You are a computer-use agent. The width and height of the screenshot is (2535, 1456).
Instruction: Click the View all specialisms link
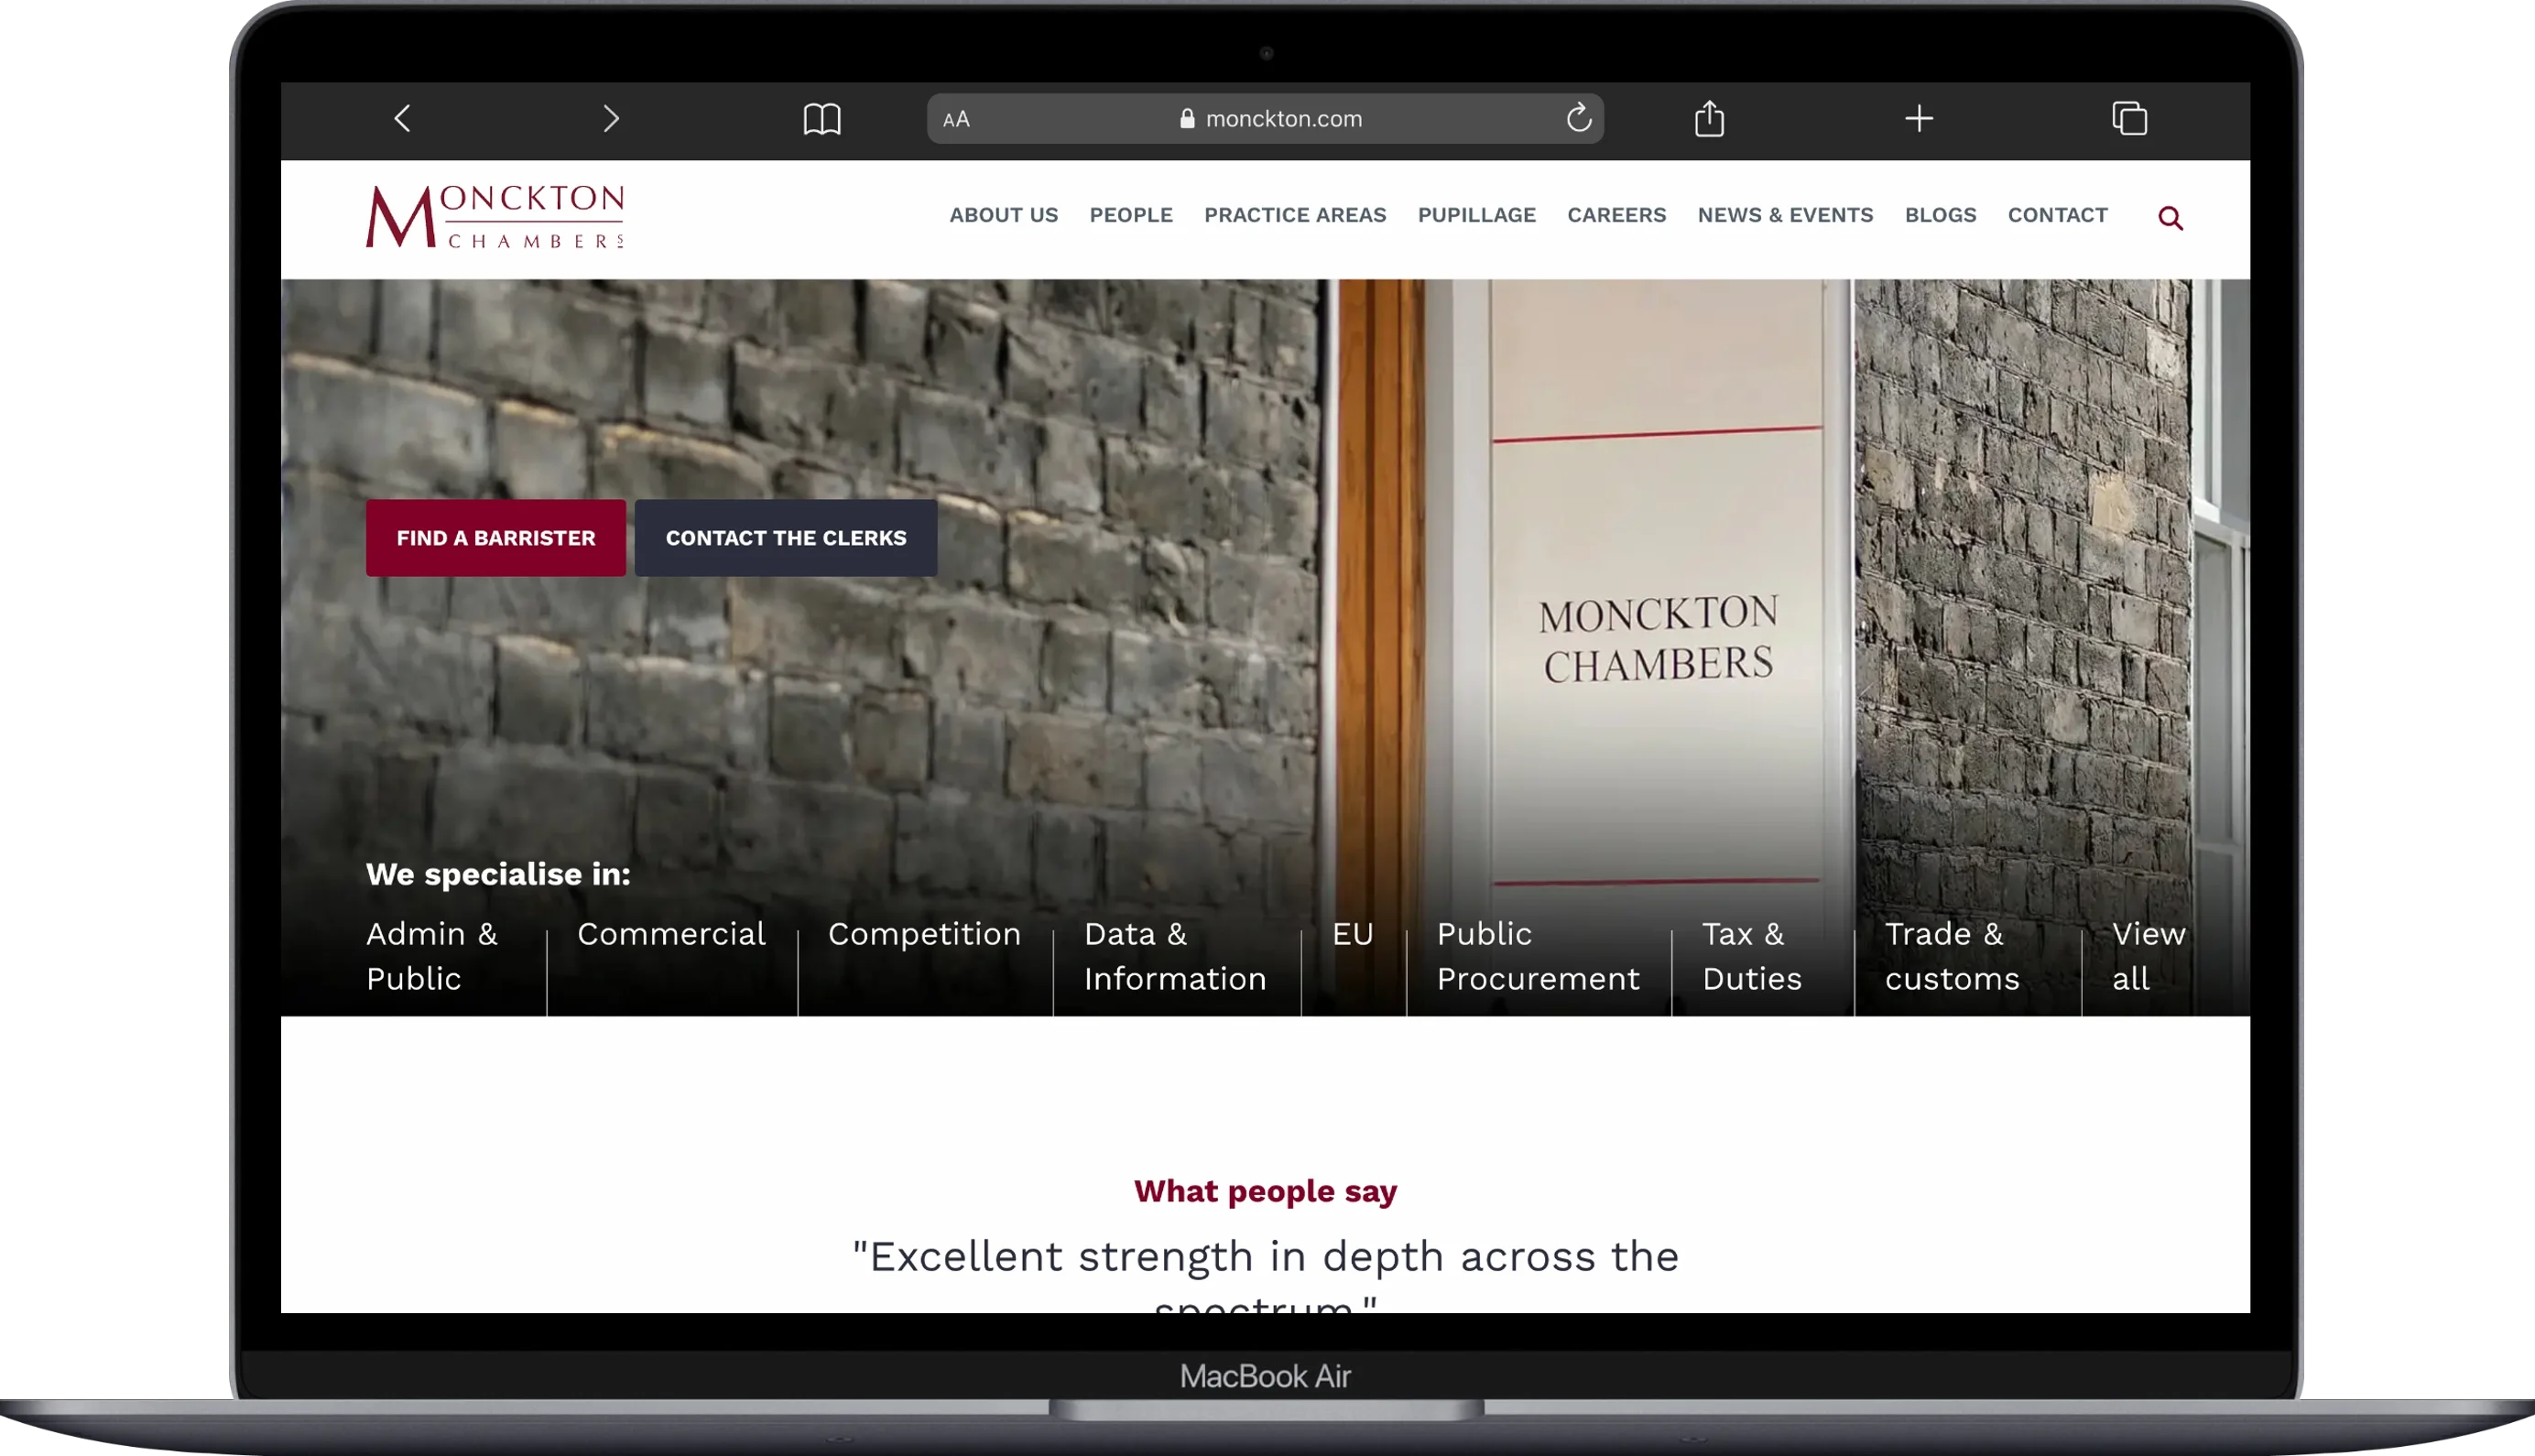click(x=2148, y=956)
